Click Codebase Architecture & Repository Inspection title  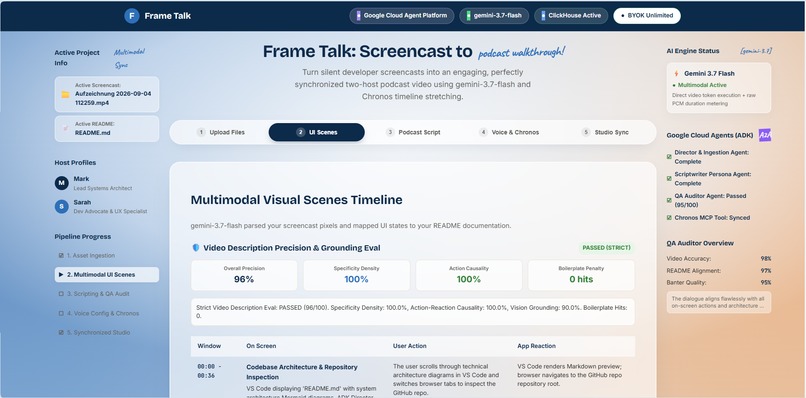(x=302, y=372)
